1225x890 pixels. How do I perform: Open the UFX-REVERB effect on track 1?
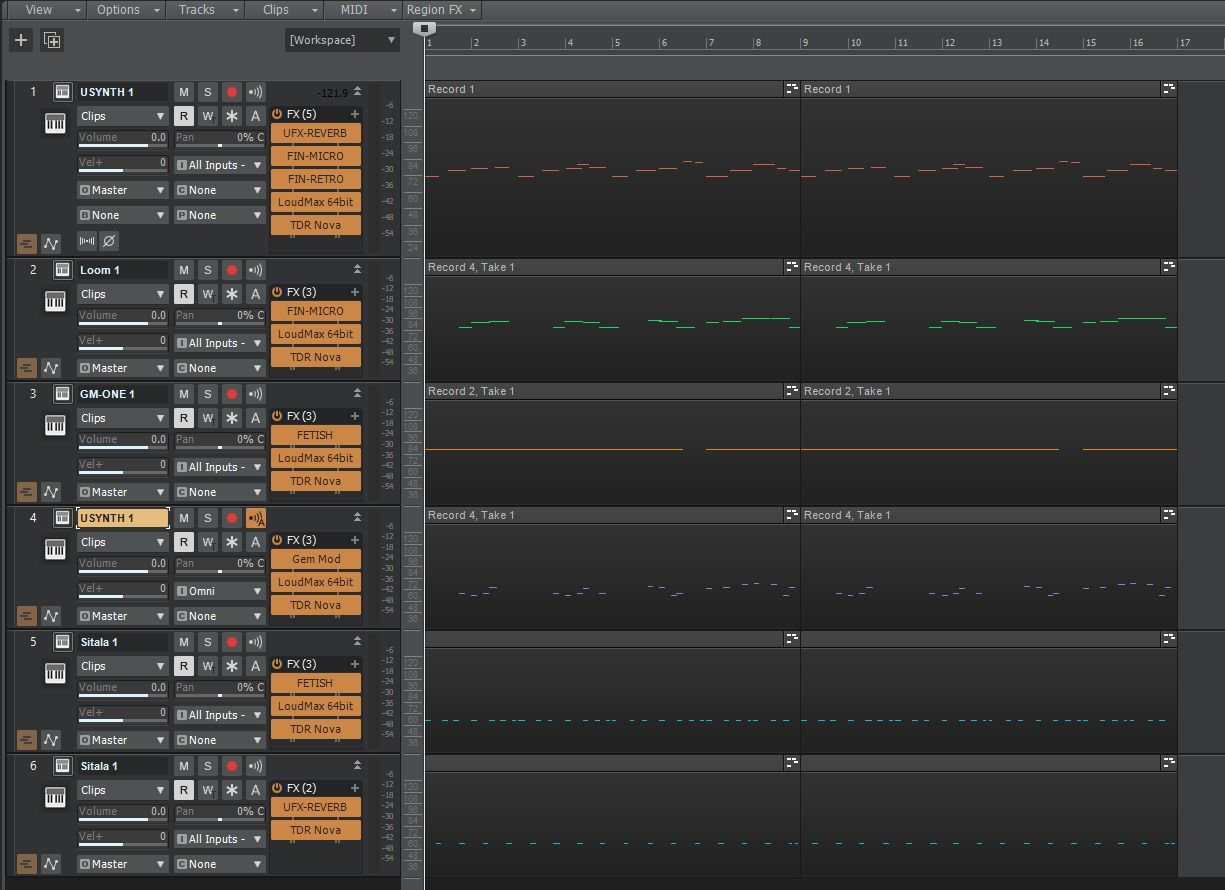pos(315,133)
